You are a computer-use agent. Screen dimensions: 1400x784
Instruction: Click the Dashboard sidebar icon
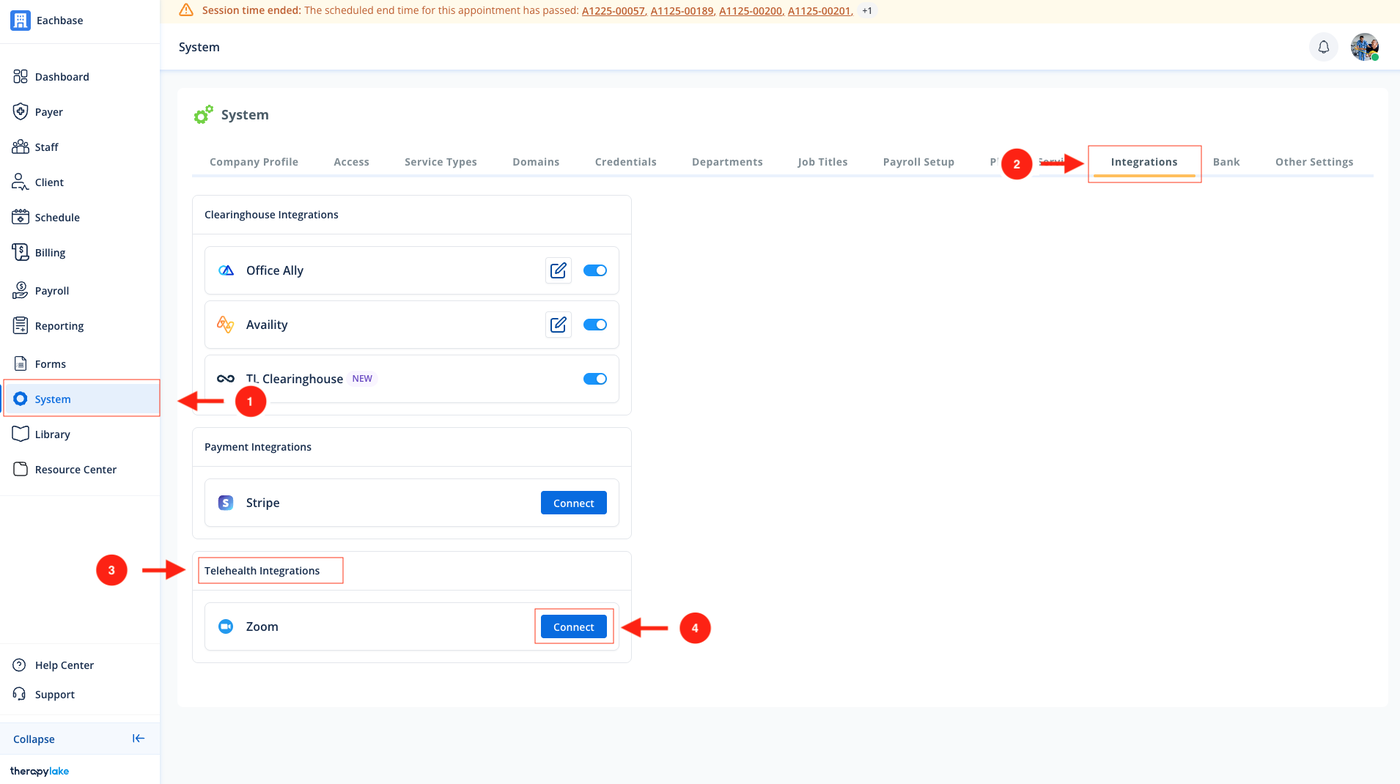(20, 77)
